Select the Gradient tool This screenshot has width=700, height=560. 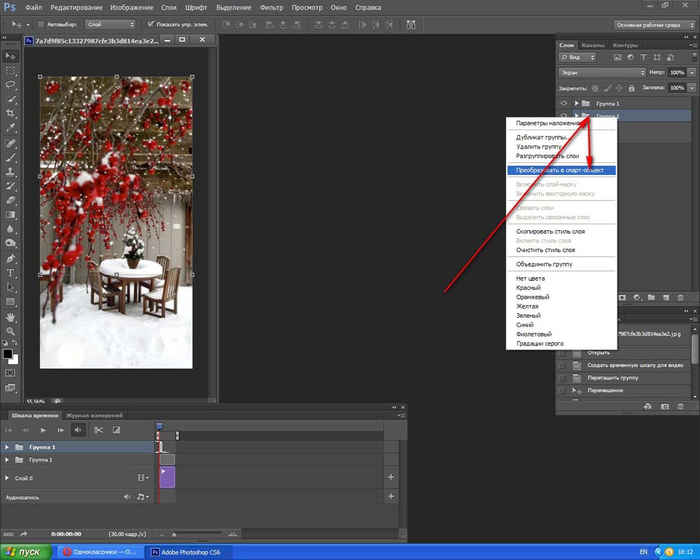(10, 215)
